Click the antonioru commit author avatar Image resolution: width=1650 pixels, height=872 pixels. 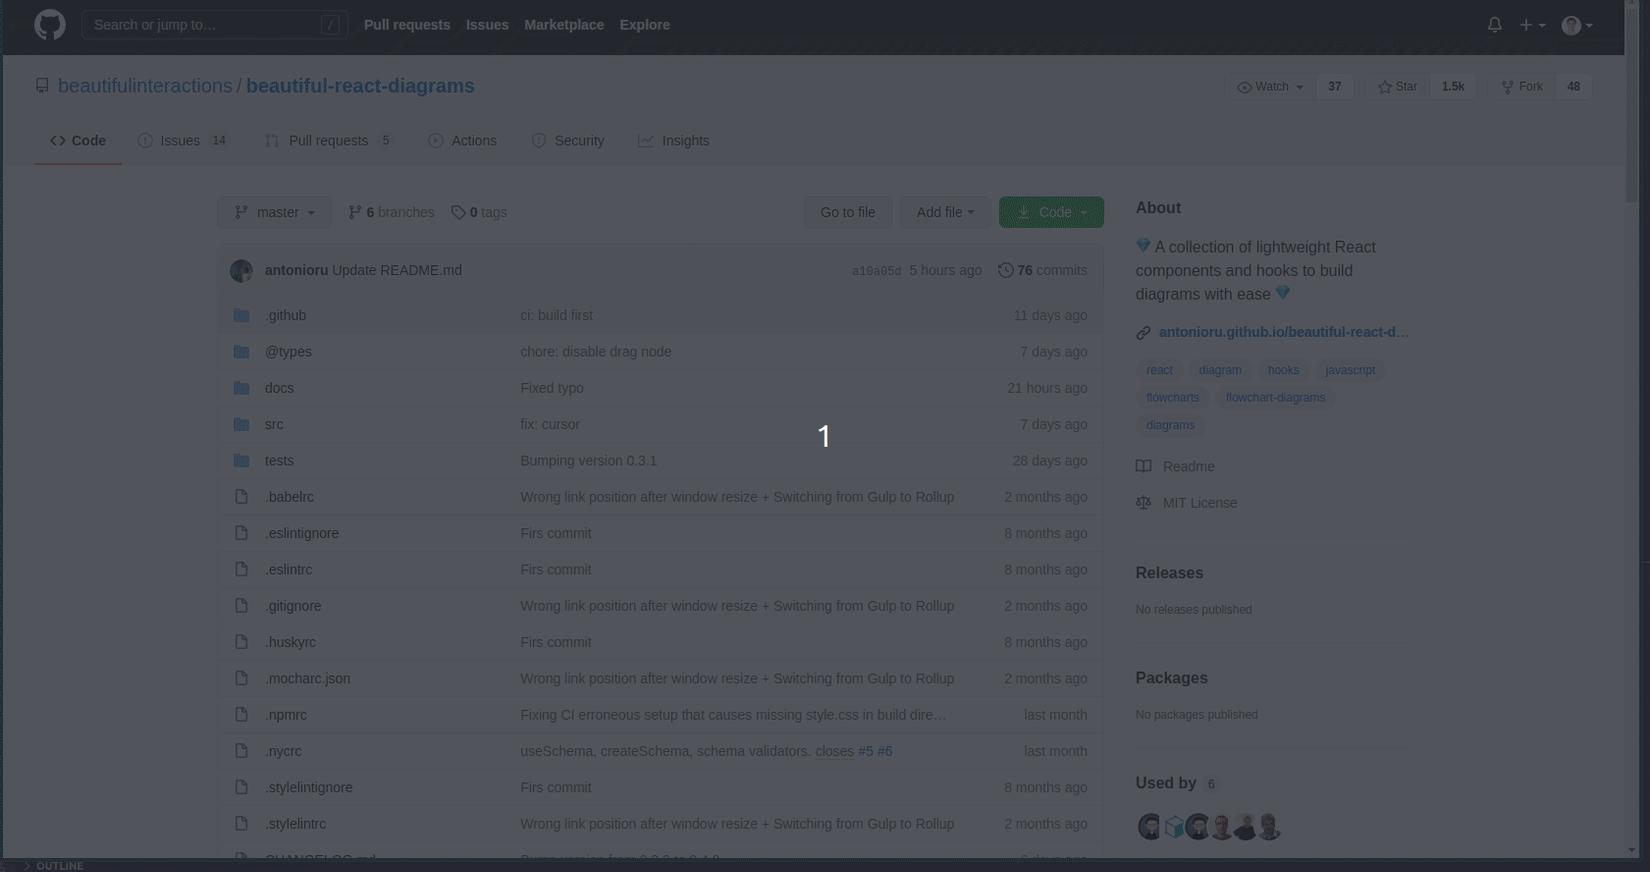(241, 271)
